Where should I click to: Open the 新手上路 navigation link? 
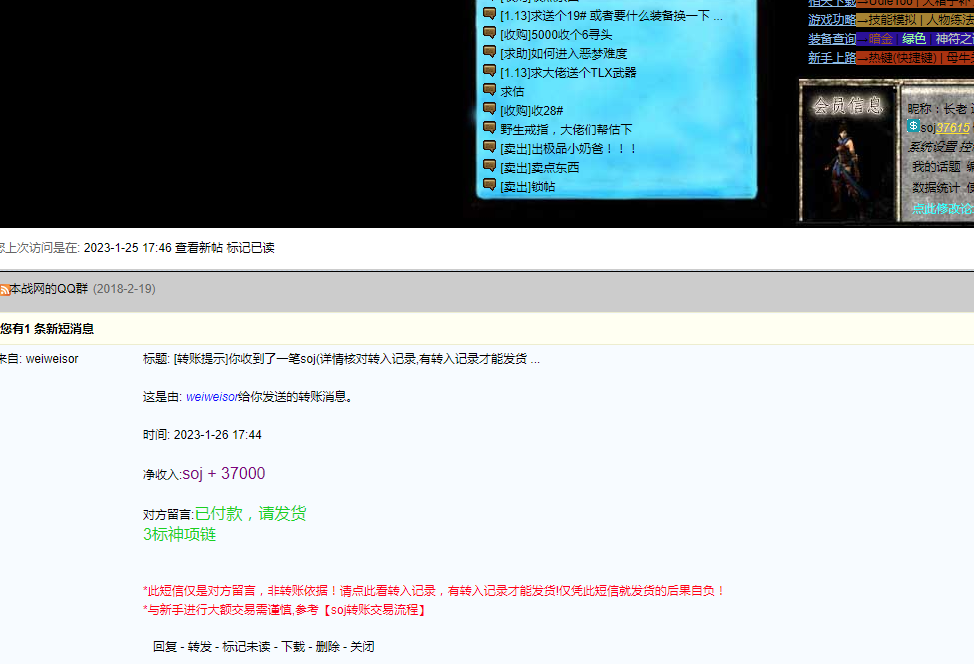point(832,58)
